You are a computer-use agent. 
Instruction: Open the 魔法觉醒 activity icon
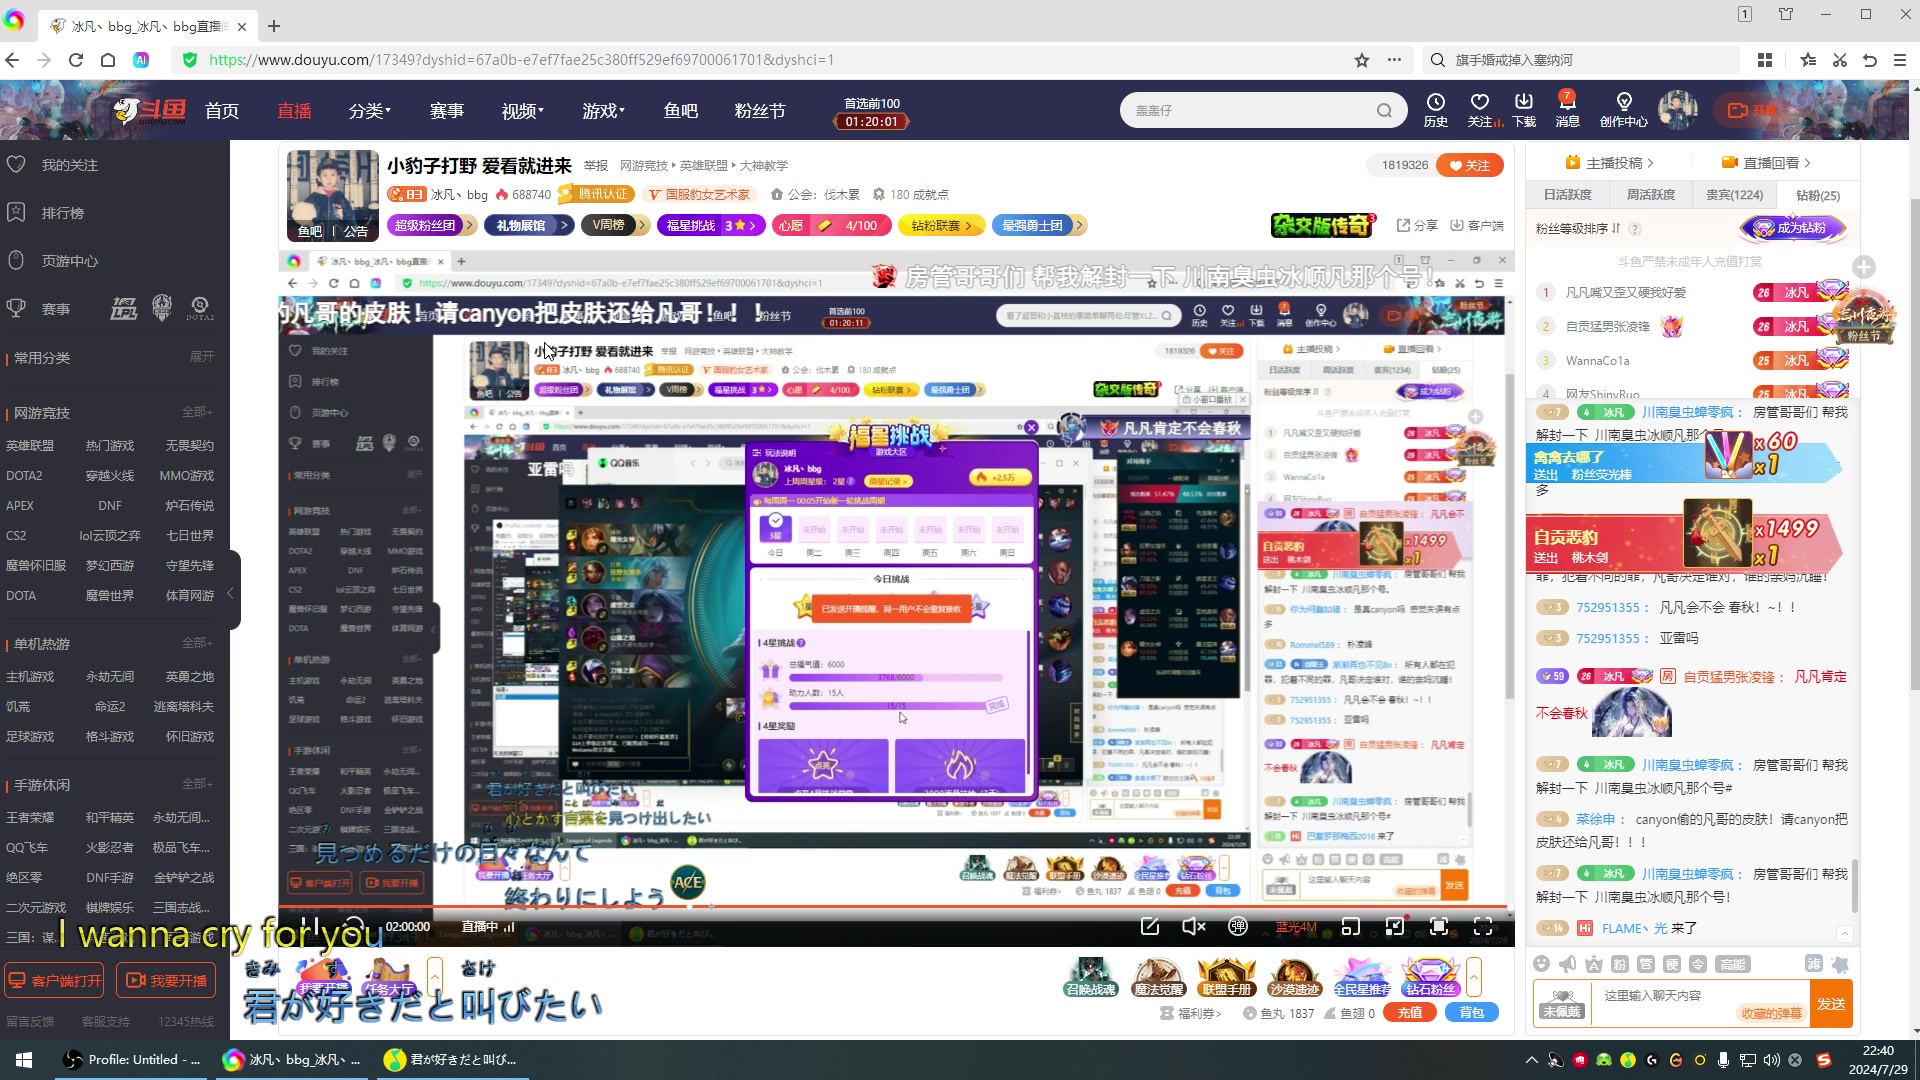coord(1159,977)
